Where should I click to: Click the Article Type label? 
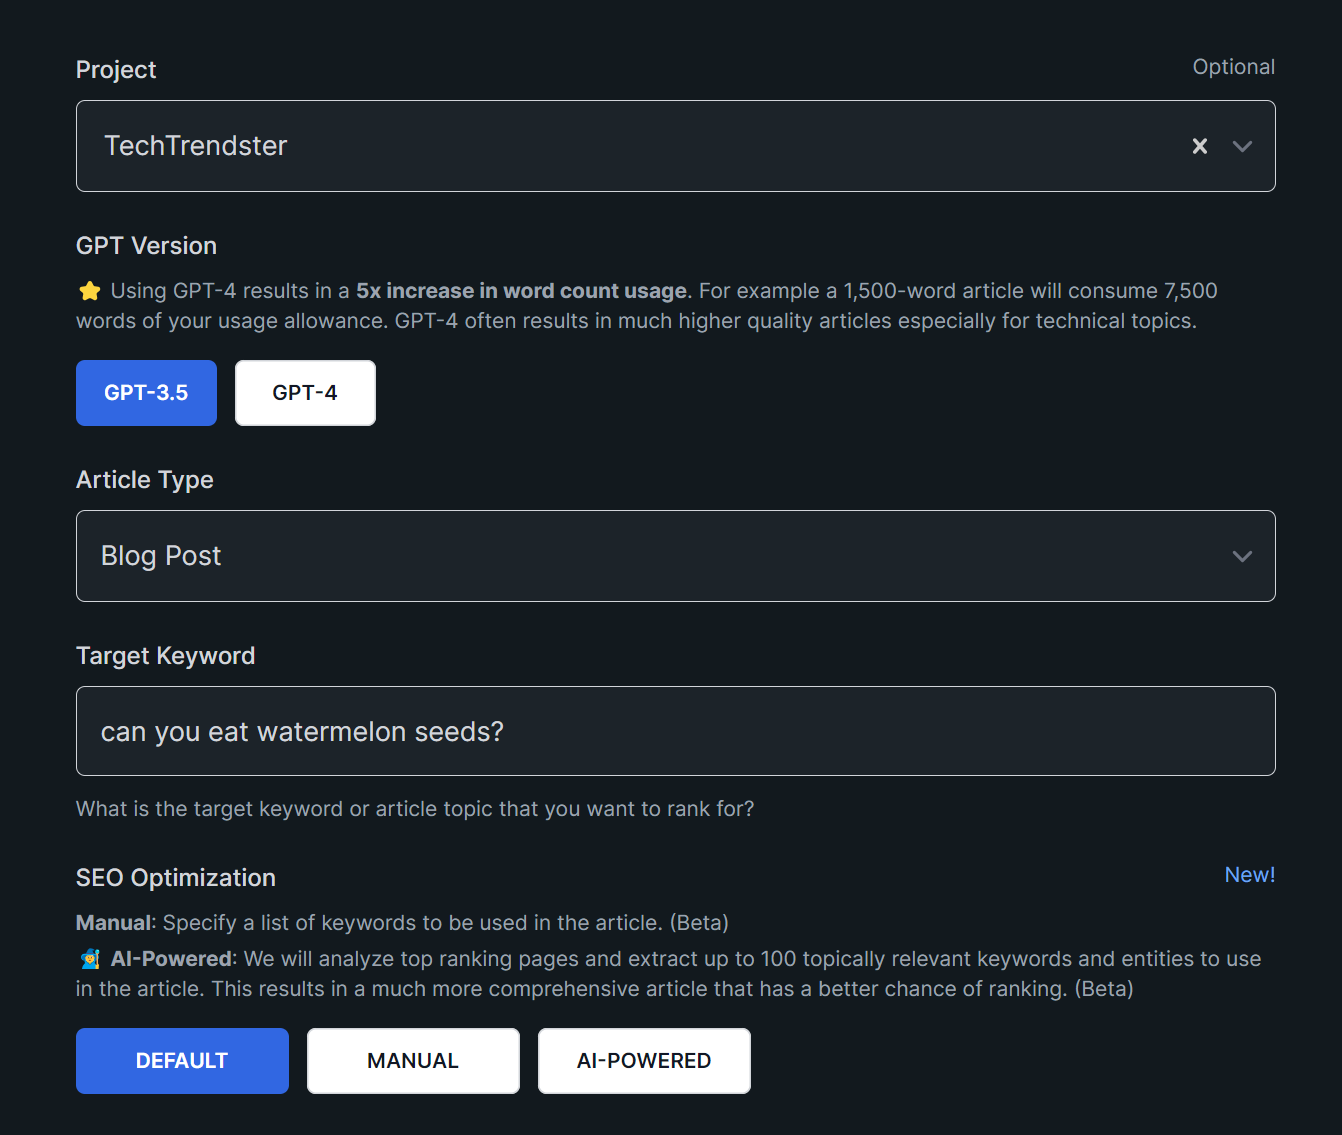pos(144,480)
